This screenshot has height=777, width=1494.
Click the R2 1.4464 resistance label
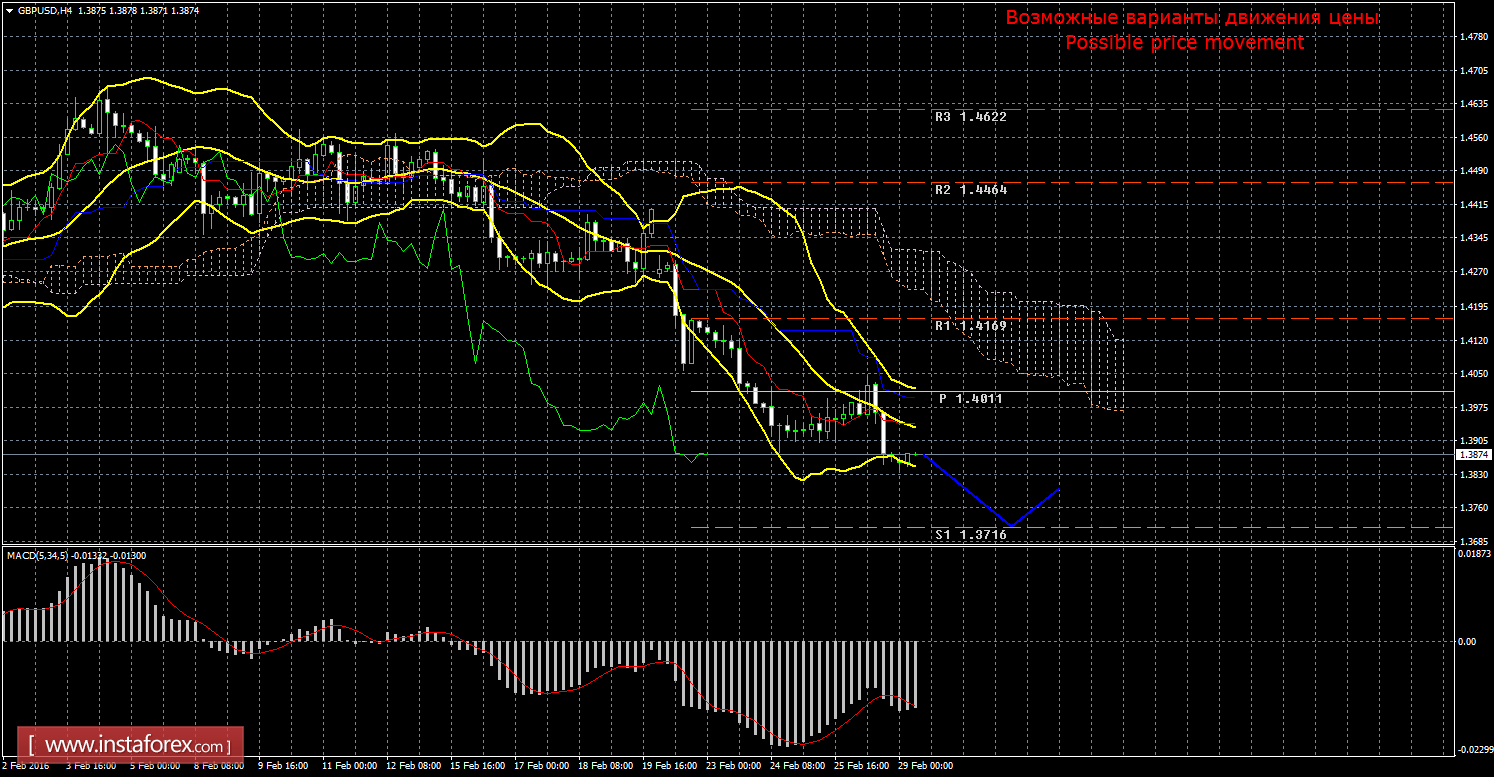(970, 189)
